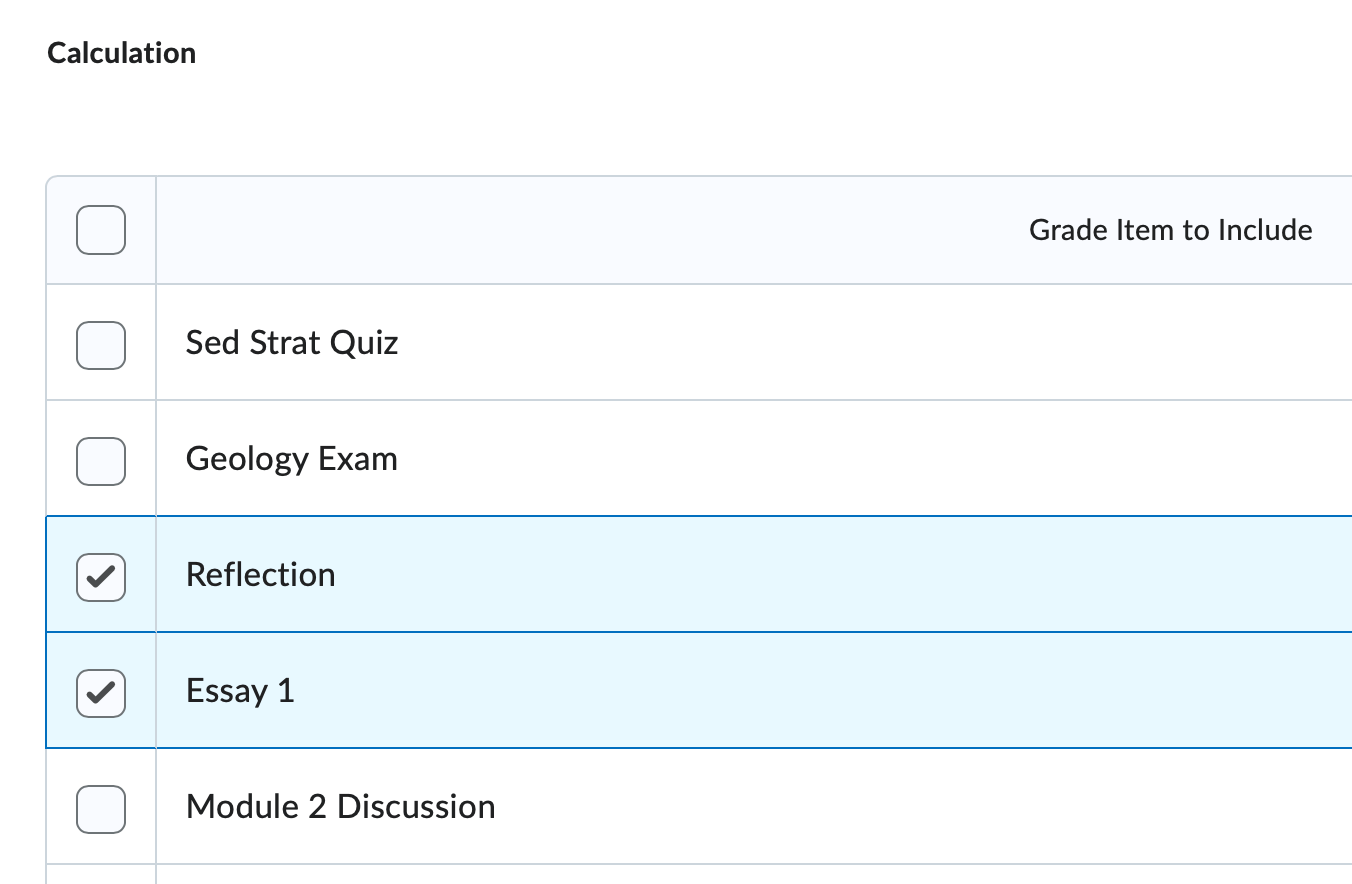Enable the Geology Exam checkbox
The image size is (1352, 884).
(100, 460)
